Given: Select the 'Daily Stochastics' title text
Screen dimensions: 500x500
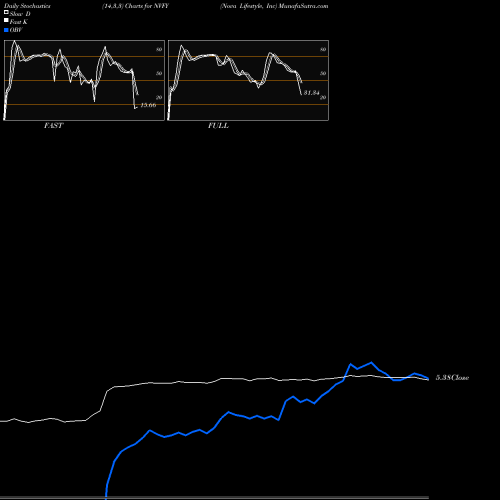Looking at the screenshot, I should coord(27,6).
